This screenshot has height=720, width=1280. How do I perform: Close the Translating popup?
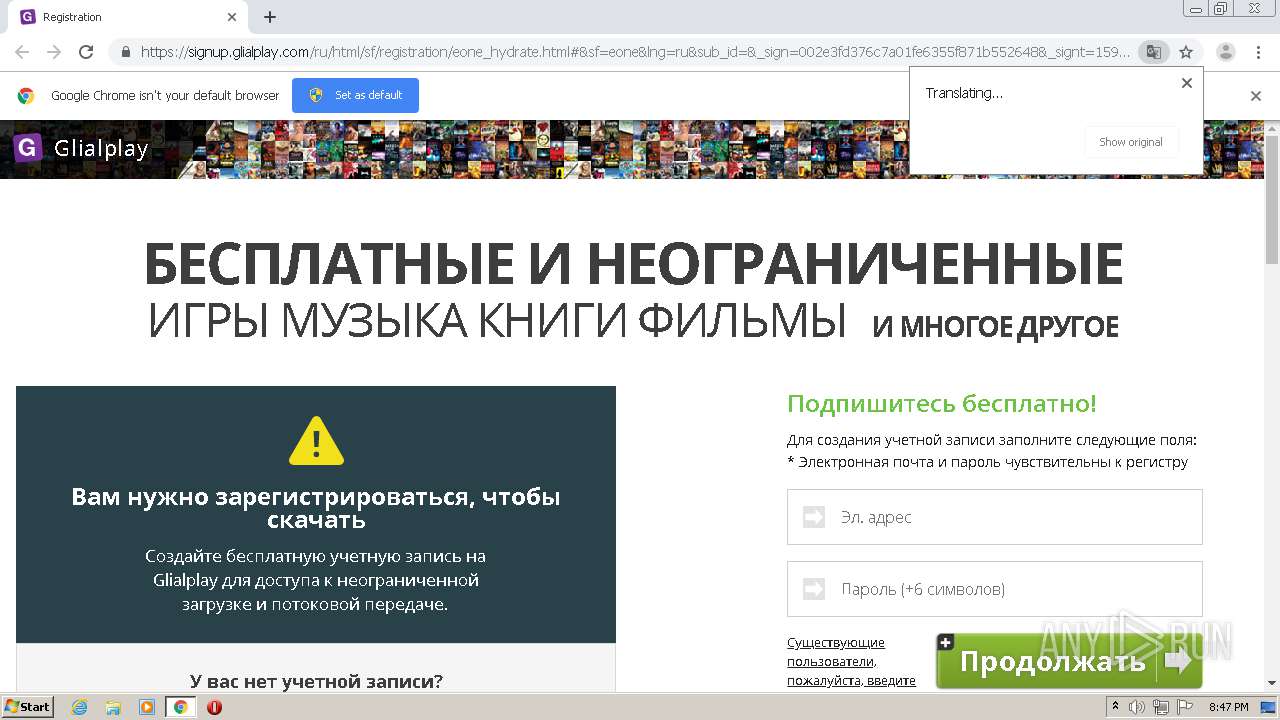[x=1187, y=83]
